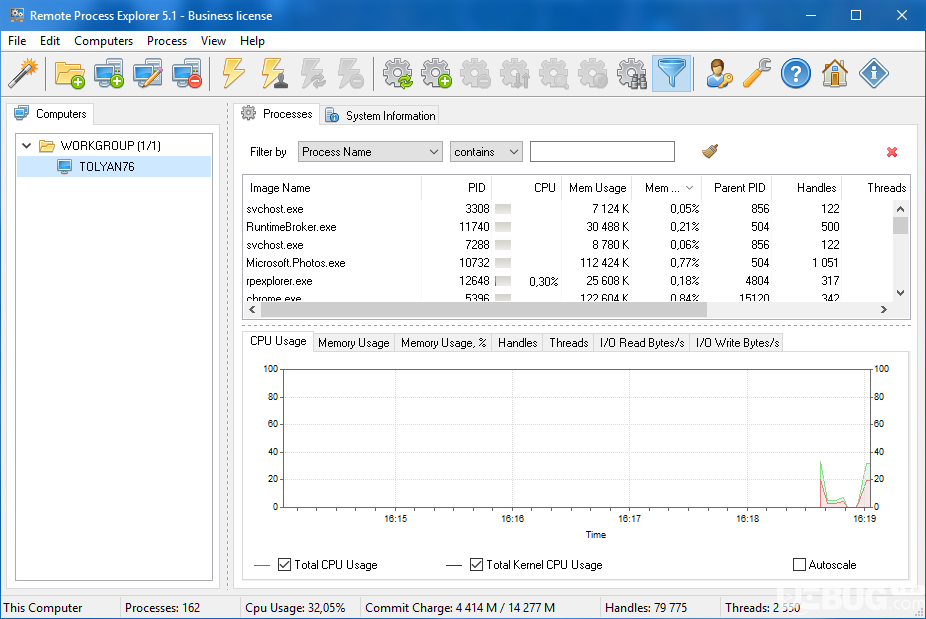The width and height of the screenshot is (926, 619).
Task: Switch to the Handles graph tab
Action: tap(517, 343)
